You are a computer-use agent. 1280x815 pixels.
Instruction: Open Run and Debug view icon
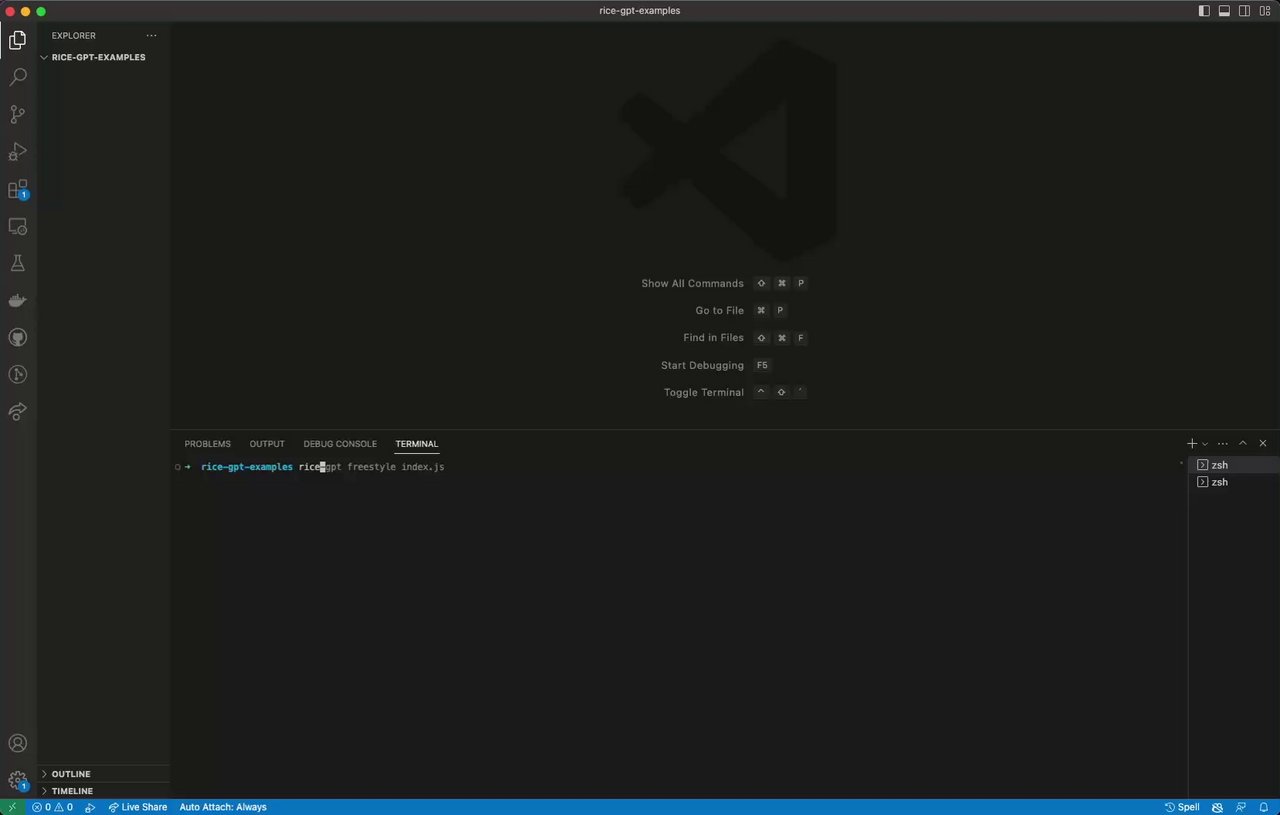coord(18,152)
